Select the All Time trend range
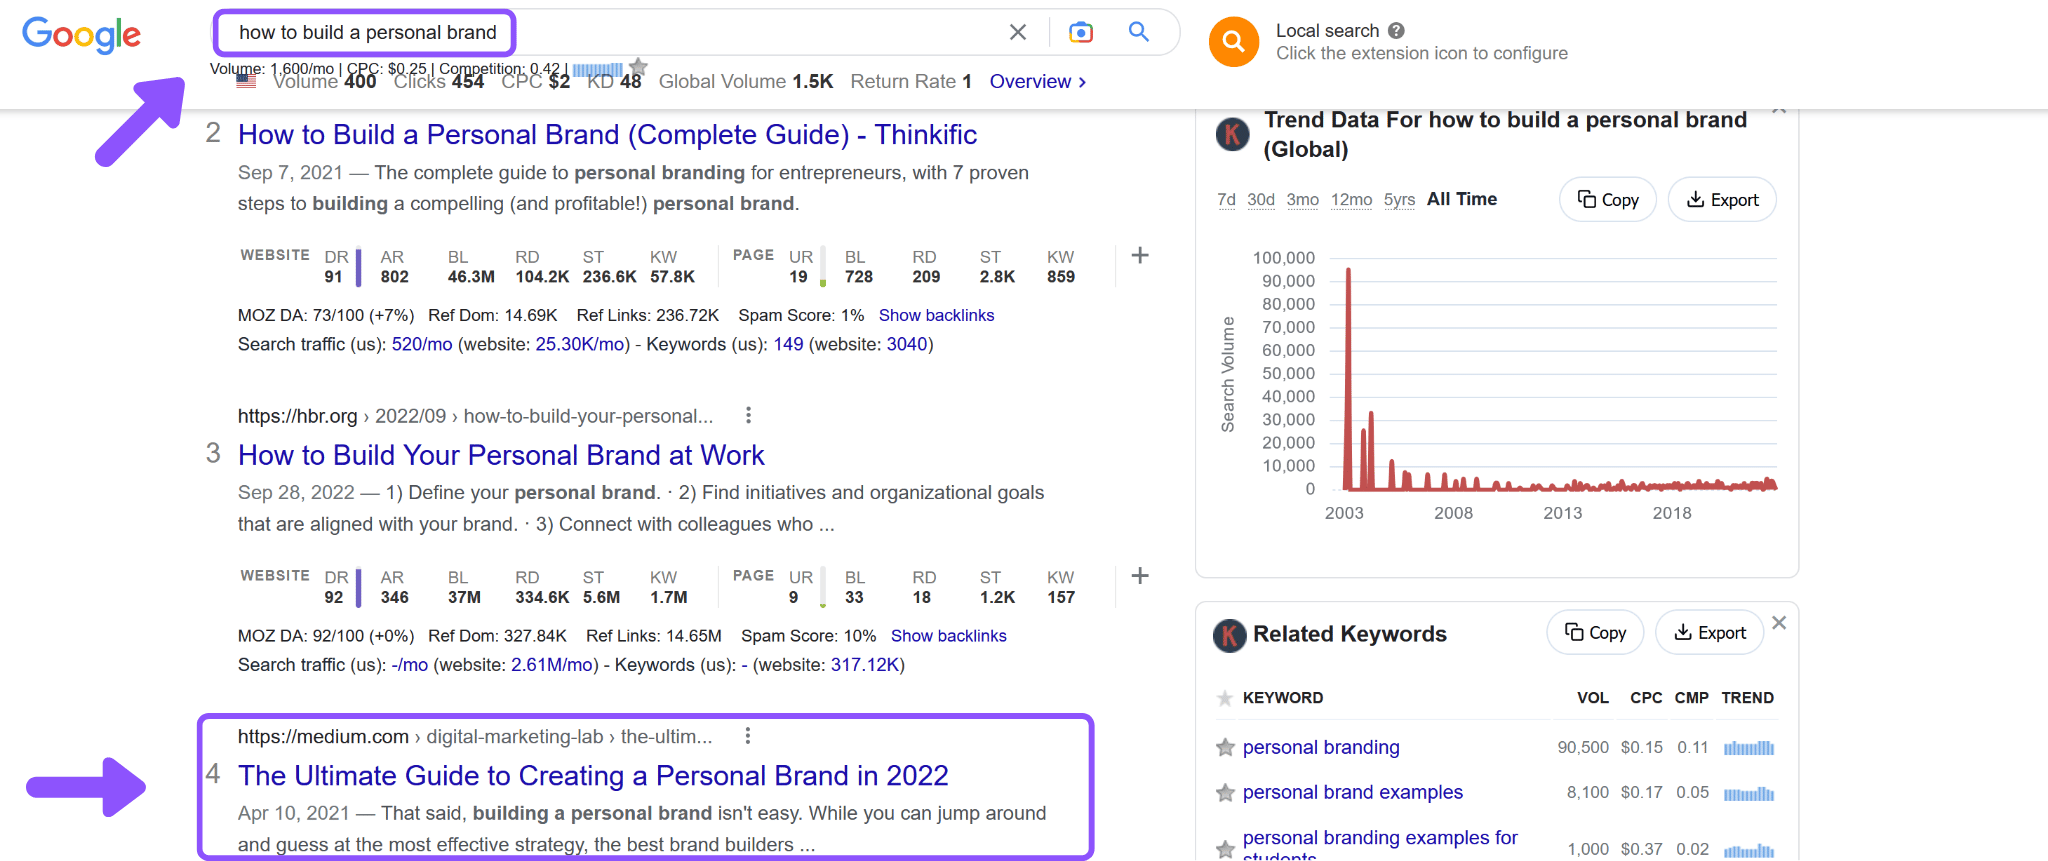 point(1462,199)
